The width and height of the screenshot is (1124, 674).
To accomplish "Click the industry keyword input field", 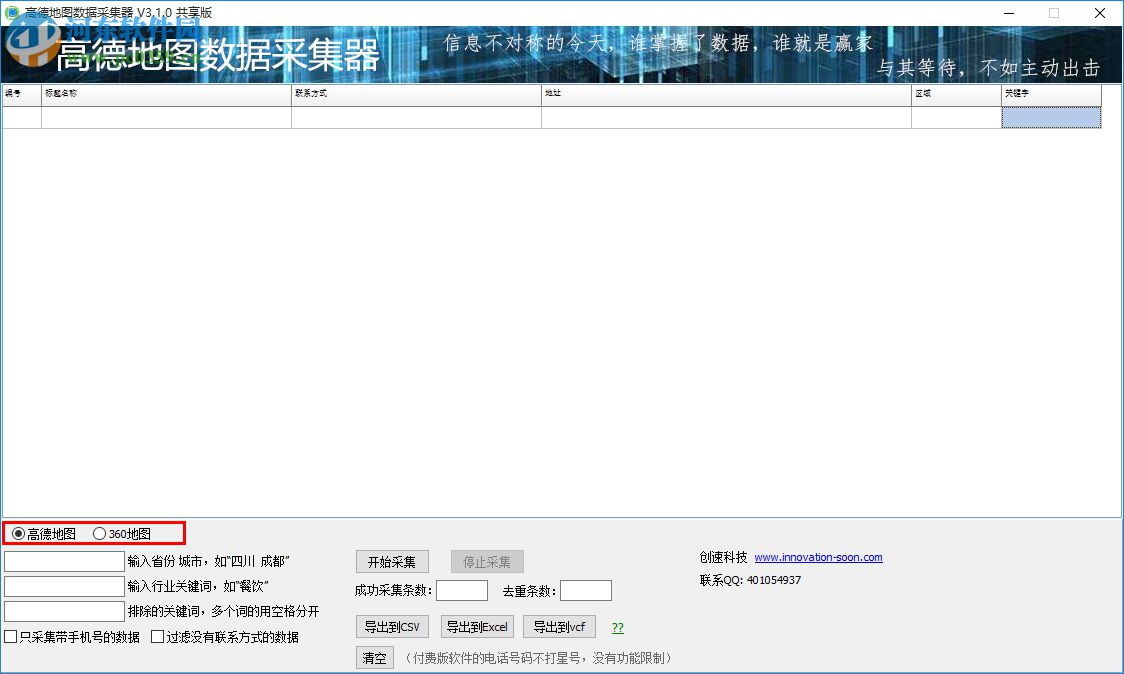I will point(63,585).
